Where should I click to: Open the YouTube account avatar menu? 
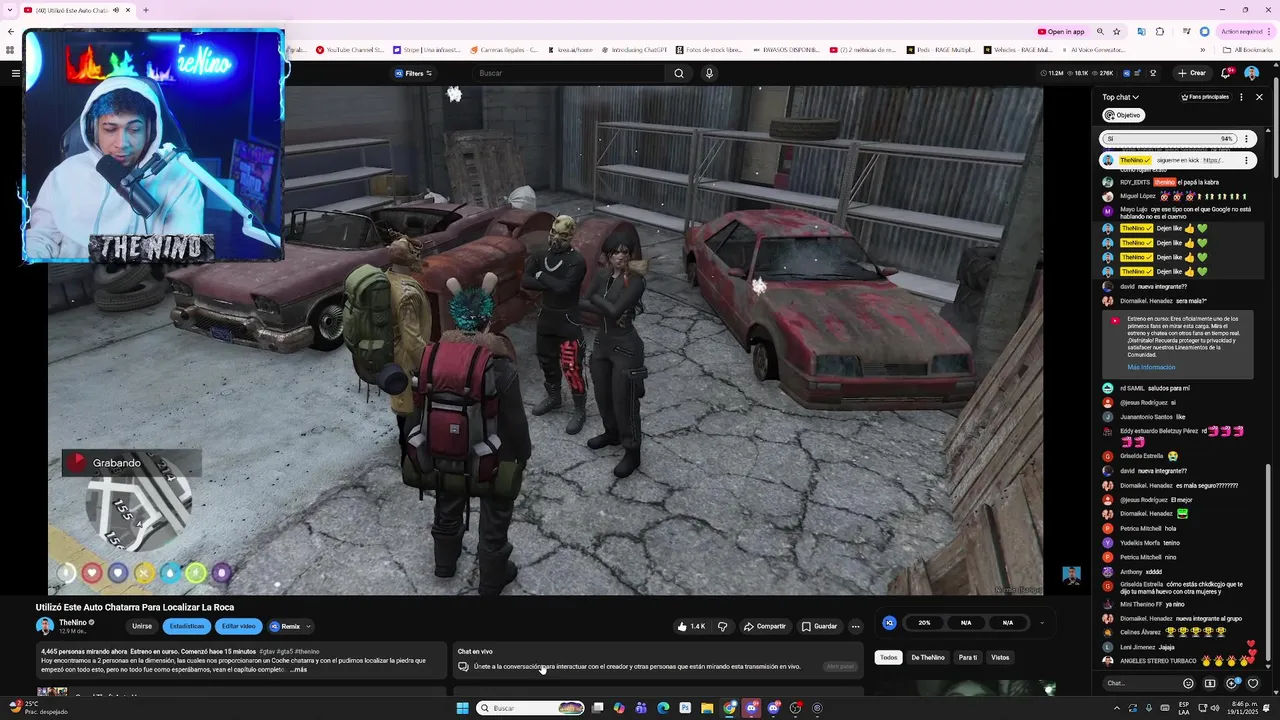1251,73
